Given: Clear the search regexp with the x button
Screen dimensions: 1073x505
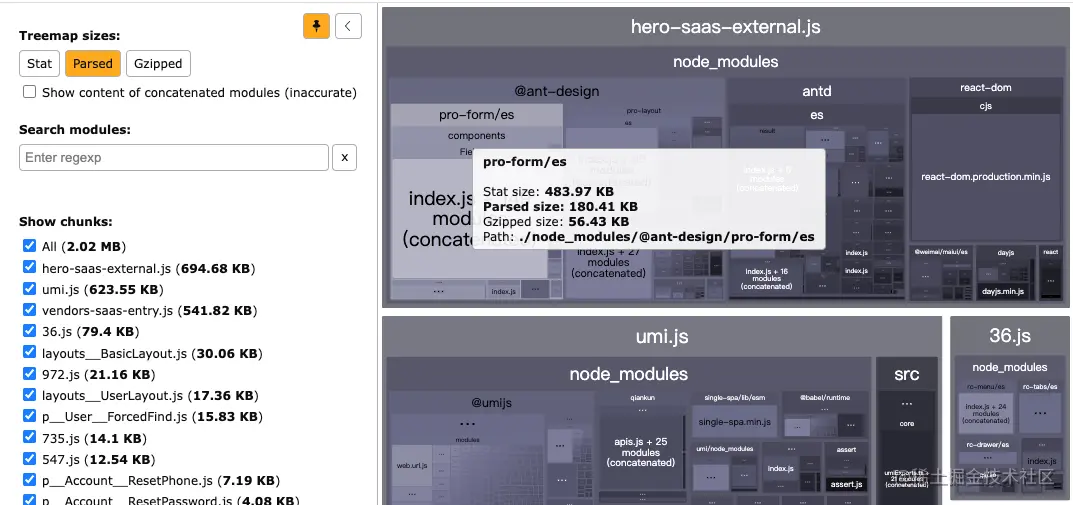Looking at the screenshot, I should [344, 157].
